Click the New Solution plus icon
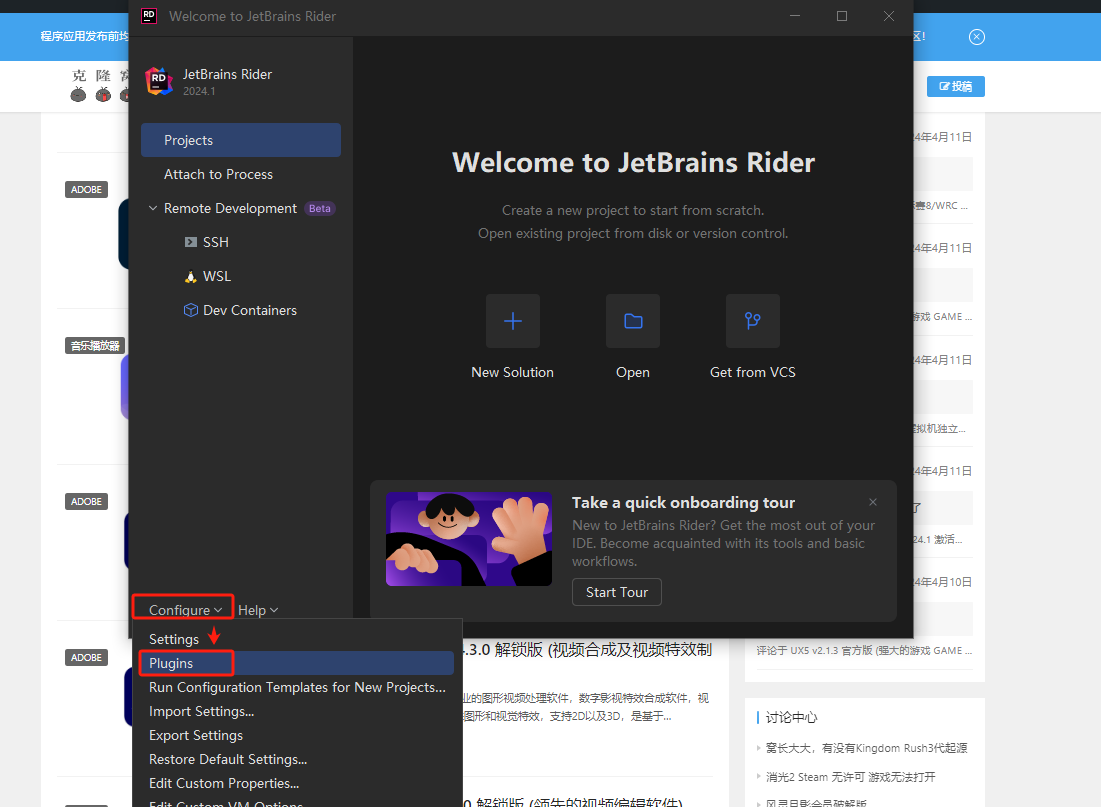The image size is (1101, 807). click(x=513, y=321)
